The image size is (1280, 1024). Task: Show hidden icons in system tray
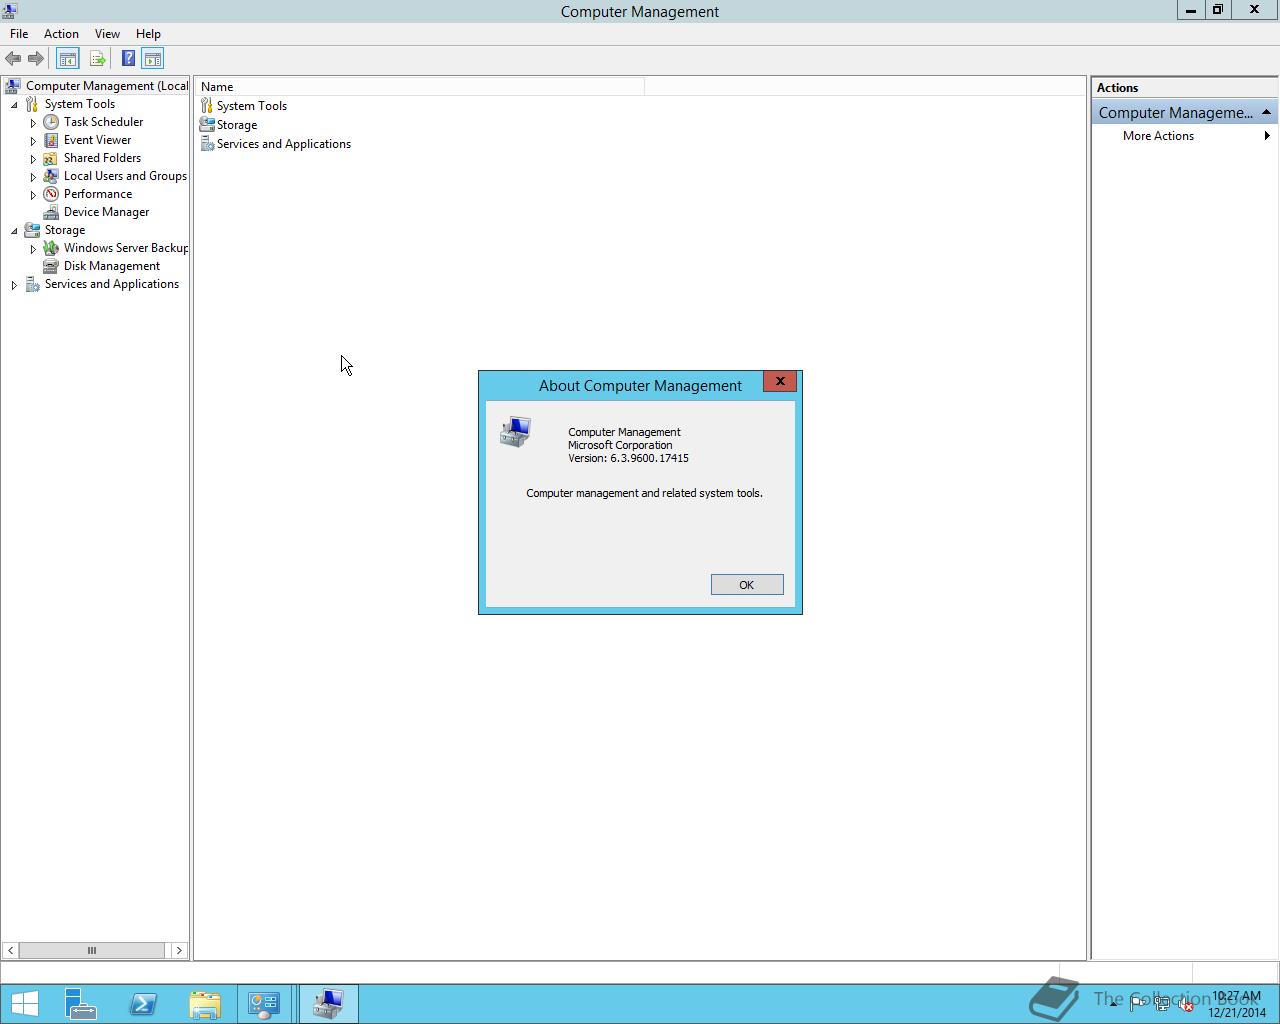(x=1113, y=1003)
